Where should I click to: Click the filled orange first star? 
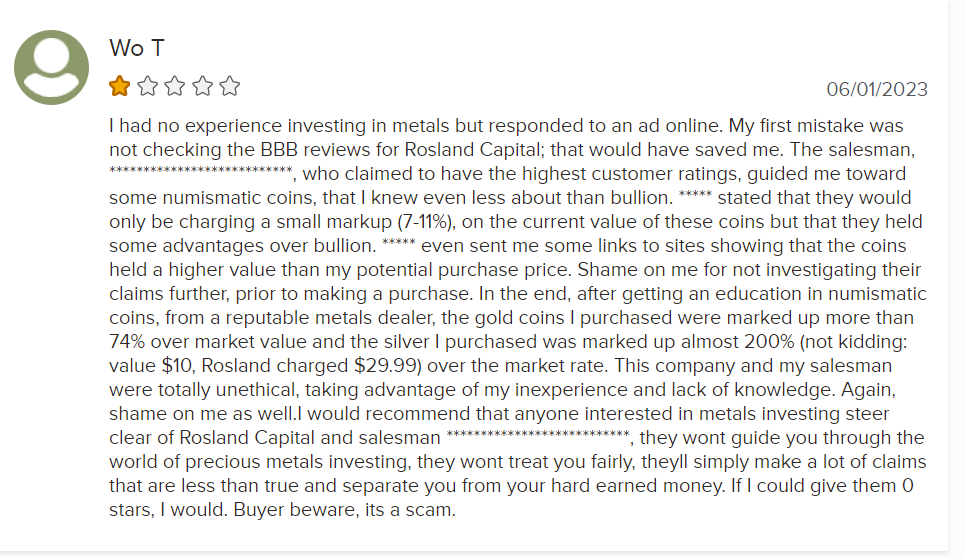coord(120,86)
